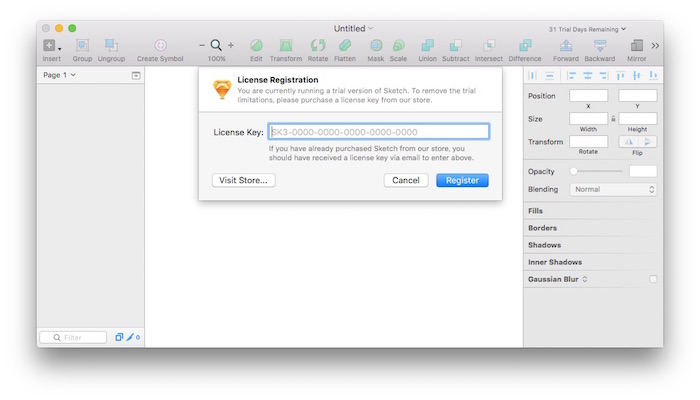
Task: Flip horizontally button
Action: pos(629,142)
